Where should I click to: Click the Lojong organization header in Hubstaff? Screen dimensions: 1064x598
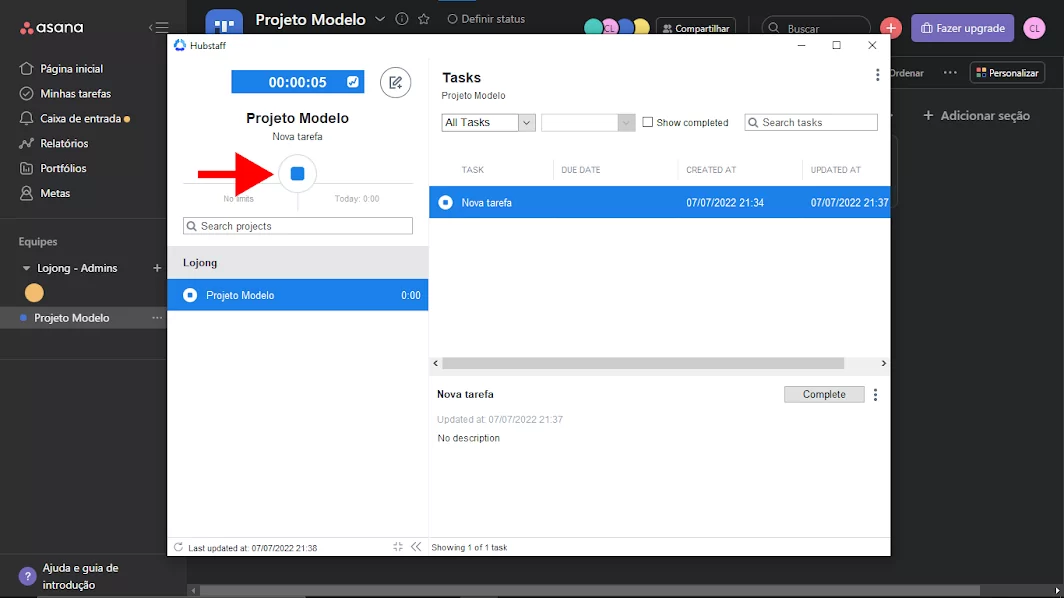pyautogui.click(x=298, y=263)
